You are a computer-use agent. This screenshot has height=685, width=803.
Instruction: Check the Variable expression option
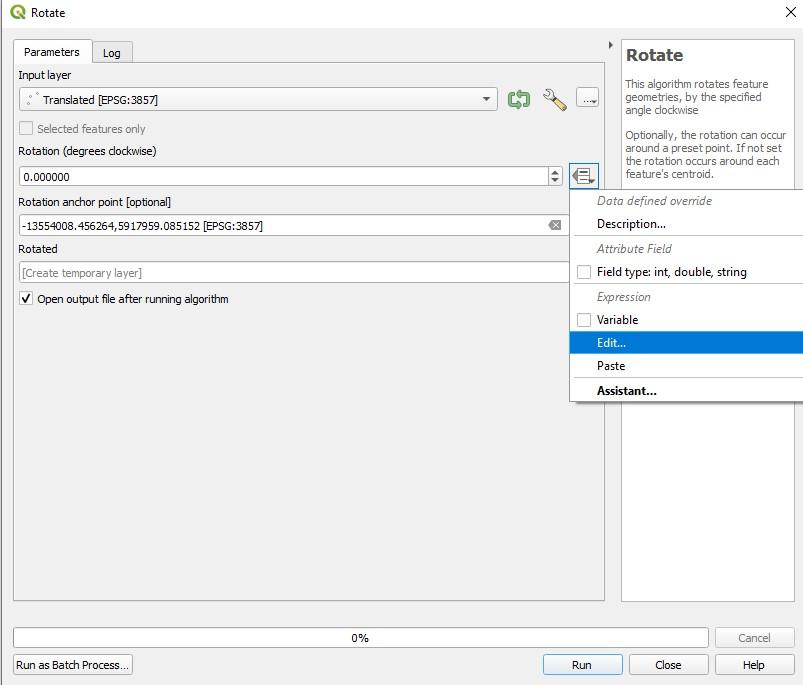pos(584,320)
